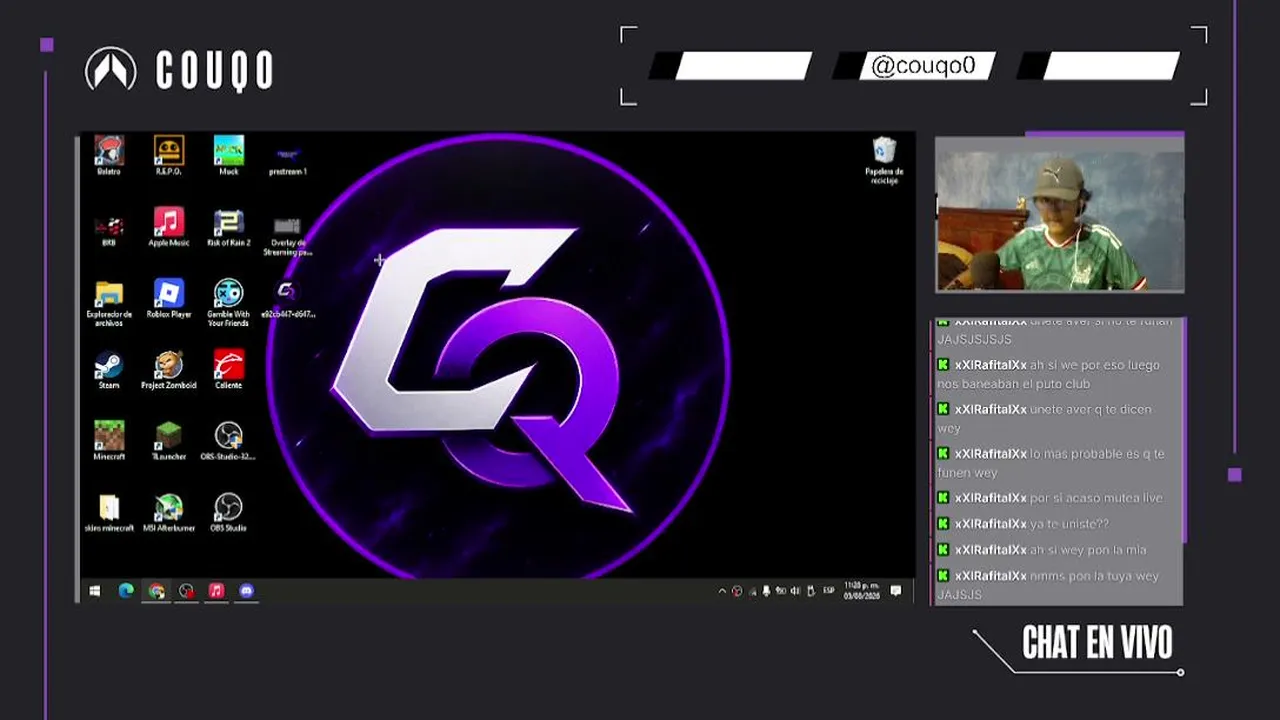
Task: Click the taskbar app with red dot badge
Action: click(187, 591)
